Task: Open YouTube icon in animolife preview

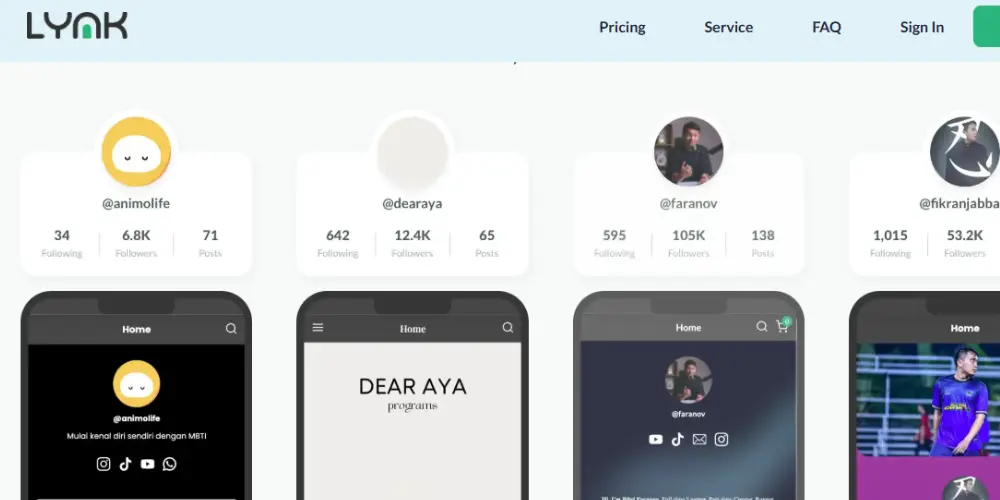Action: (147, 464)
